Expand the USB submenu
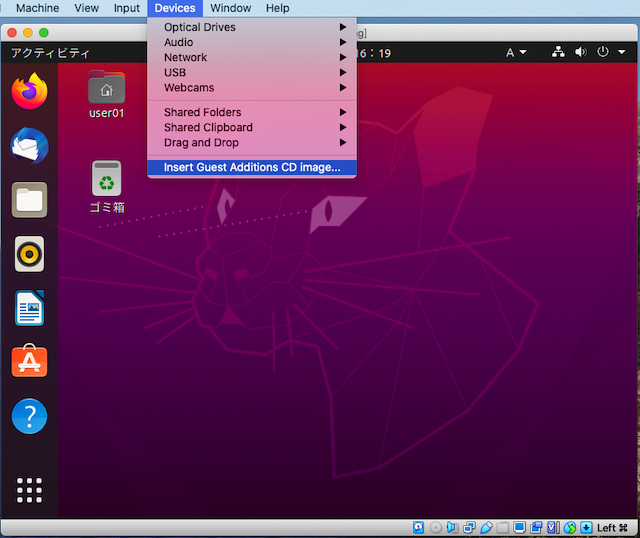 [x=252, y=72]
